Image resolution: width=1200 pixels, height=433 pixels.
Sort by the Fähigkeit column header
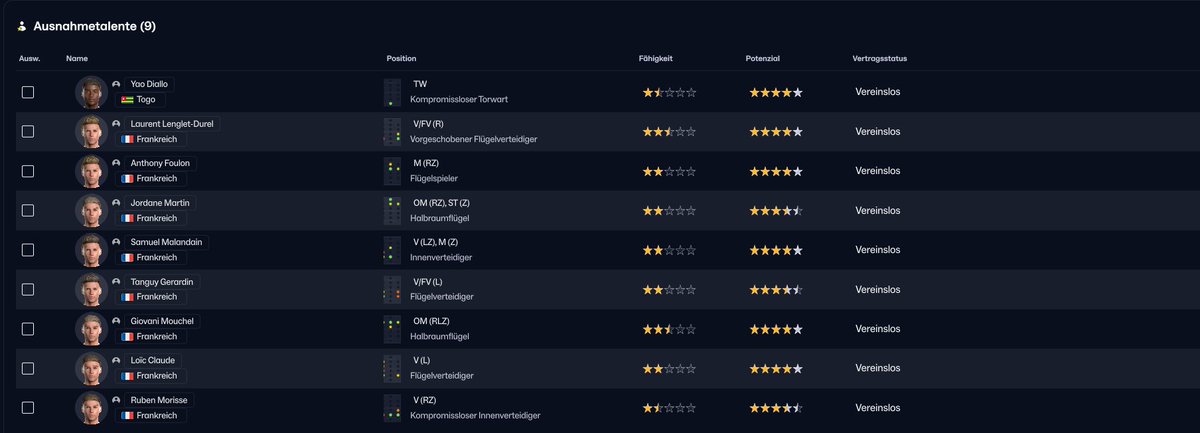pyautogui.click(x=656, y=59)
